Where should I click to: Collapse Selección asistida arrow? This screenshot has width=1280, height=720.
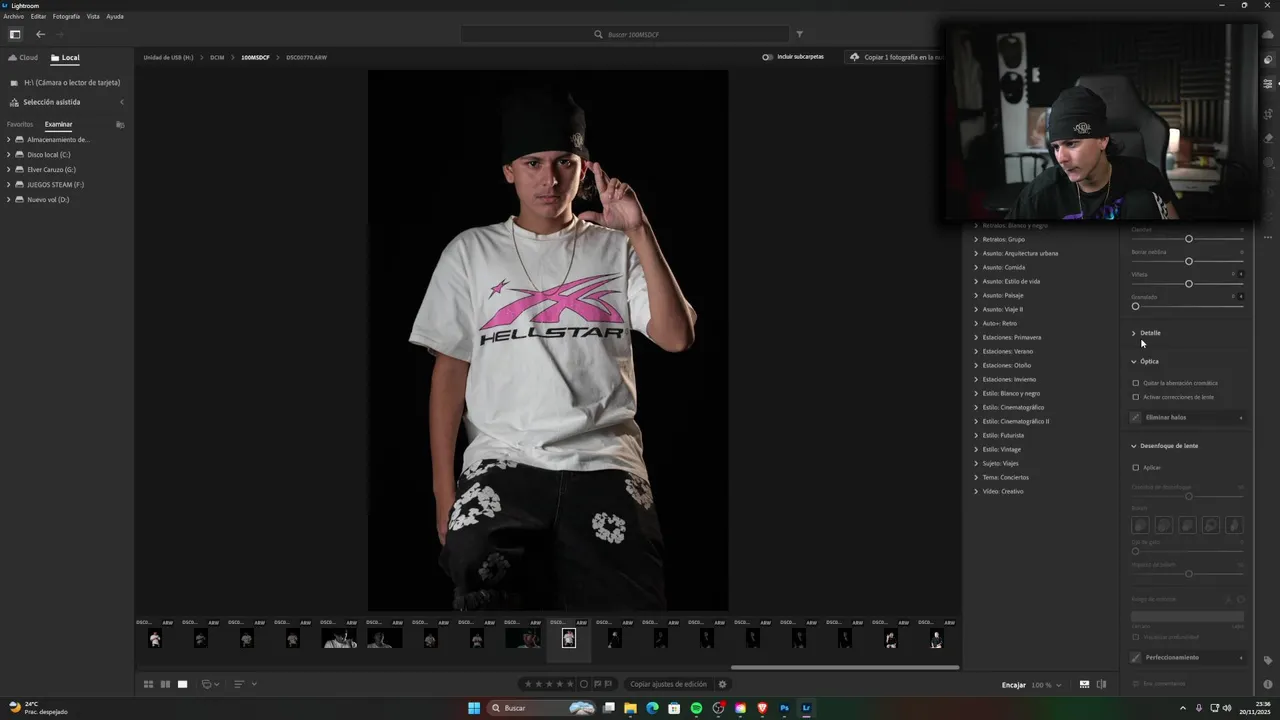click(x=122, y=102)
